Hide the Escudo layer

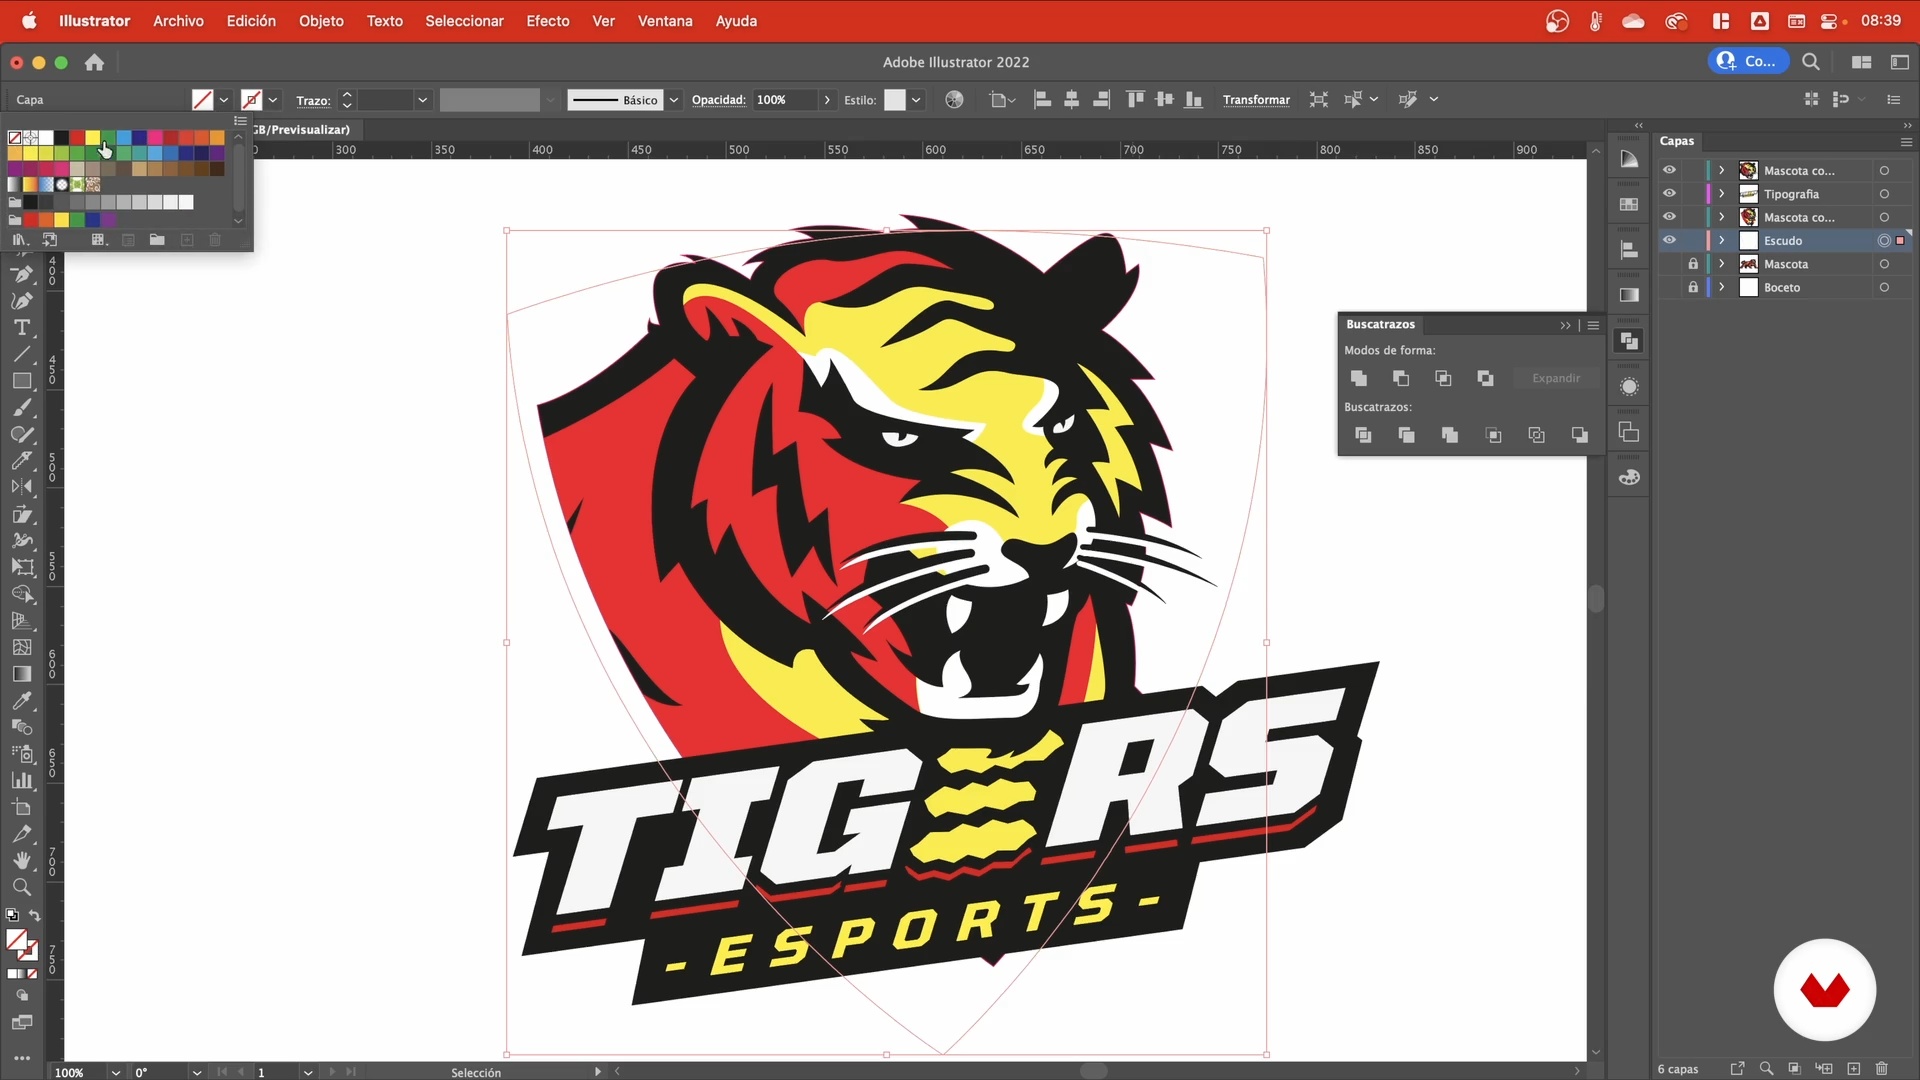(1669, 240)
